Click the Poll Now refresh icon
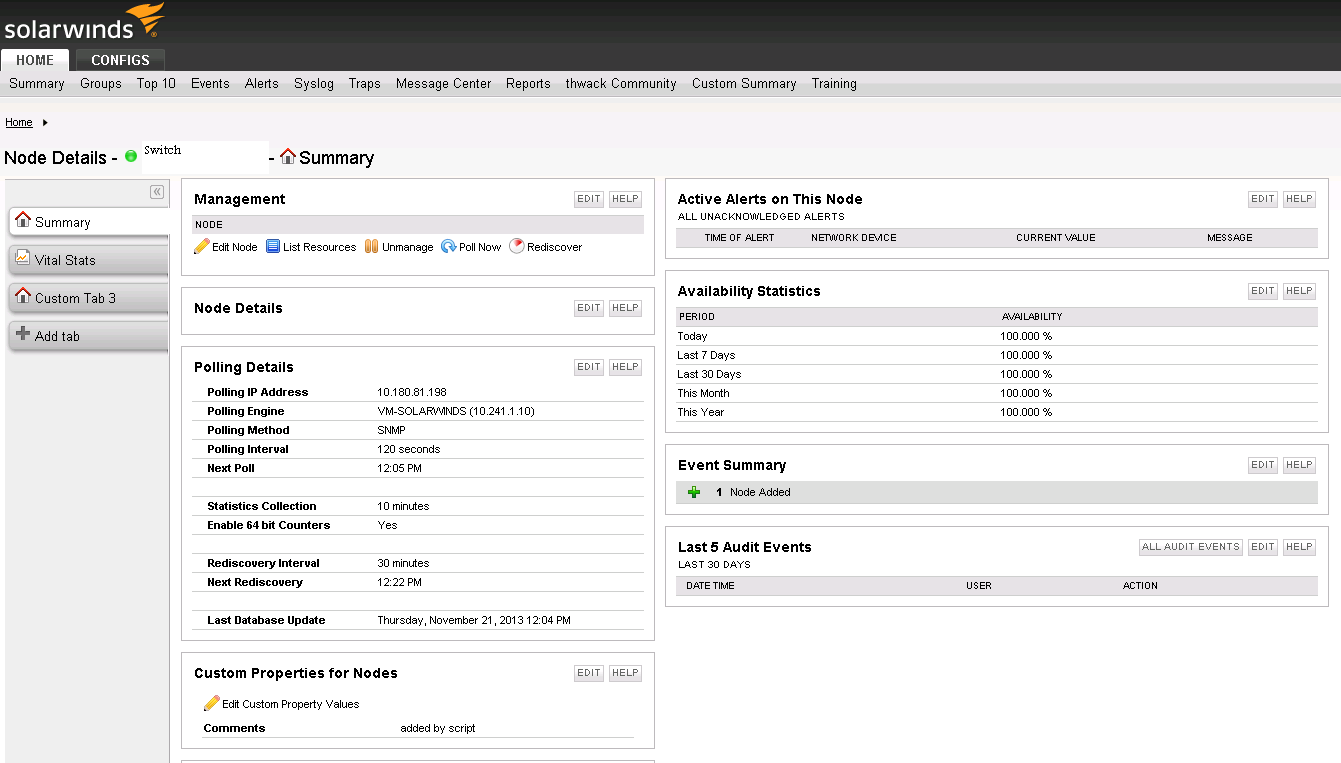Screen dimensions: 1341x763 click(x=449, y=247)
